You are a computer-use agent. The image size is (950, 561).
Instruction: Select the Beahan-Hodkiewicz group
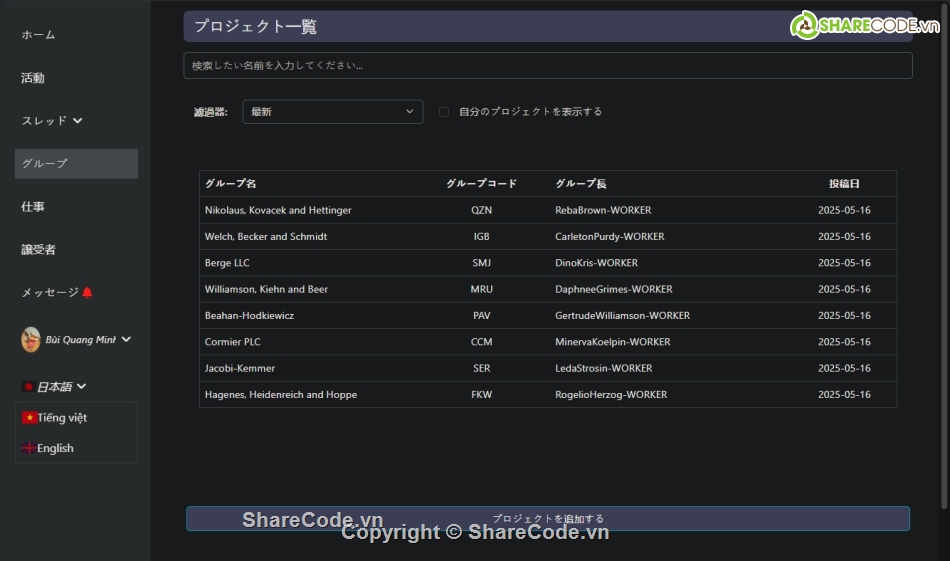point(249,316)
